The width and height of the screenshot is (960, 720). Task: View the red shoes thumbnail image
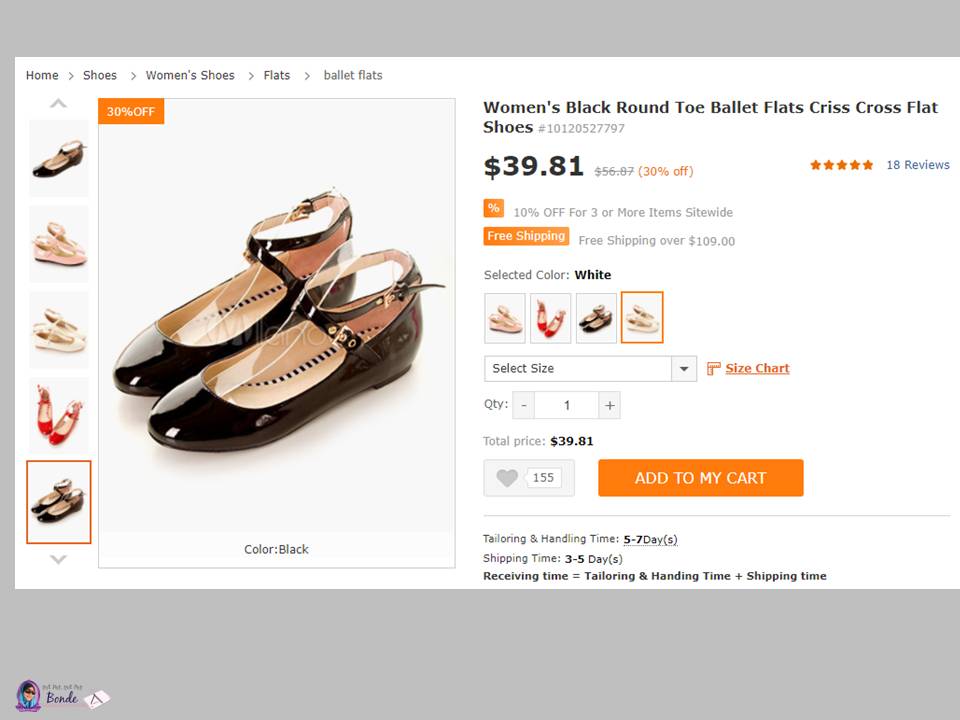pyautogui.click(x=59, y=415)
